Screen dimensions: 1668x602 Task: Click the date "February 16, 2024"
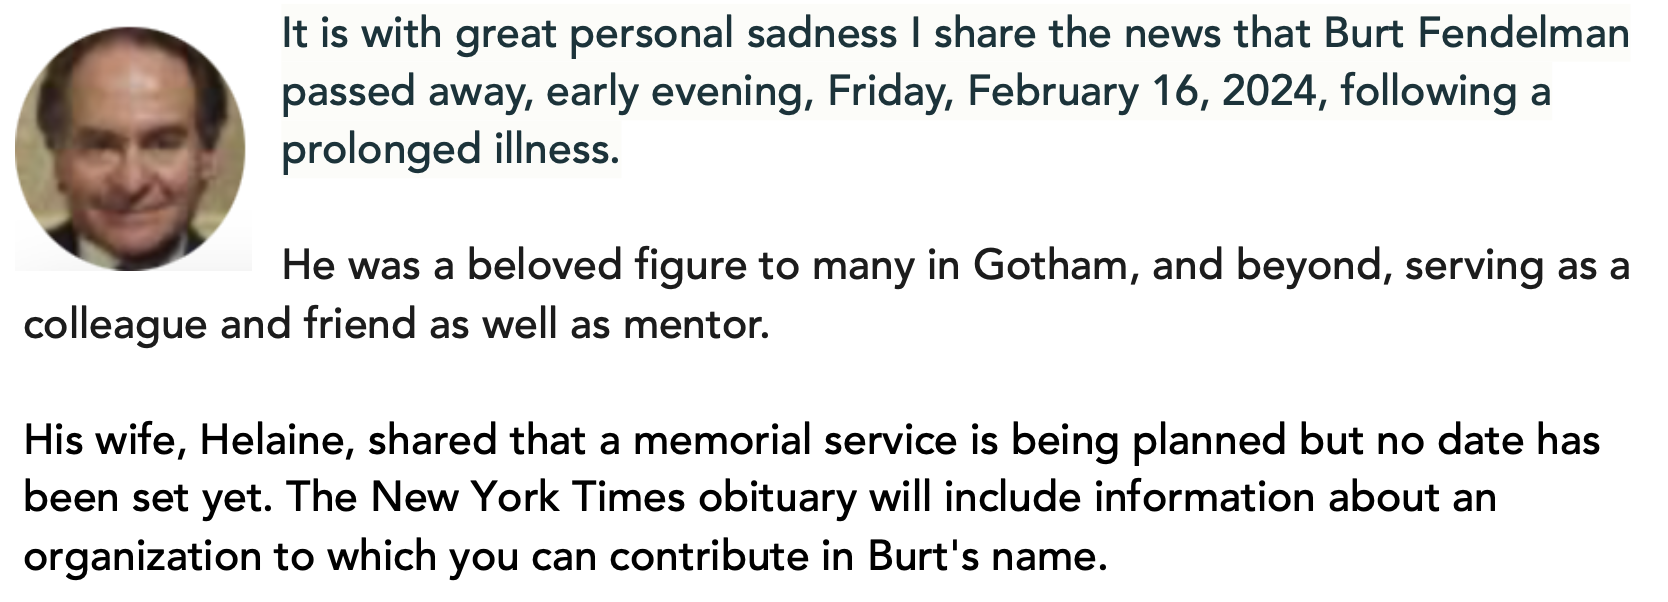1139,92
